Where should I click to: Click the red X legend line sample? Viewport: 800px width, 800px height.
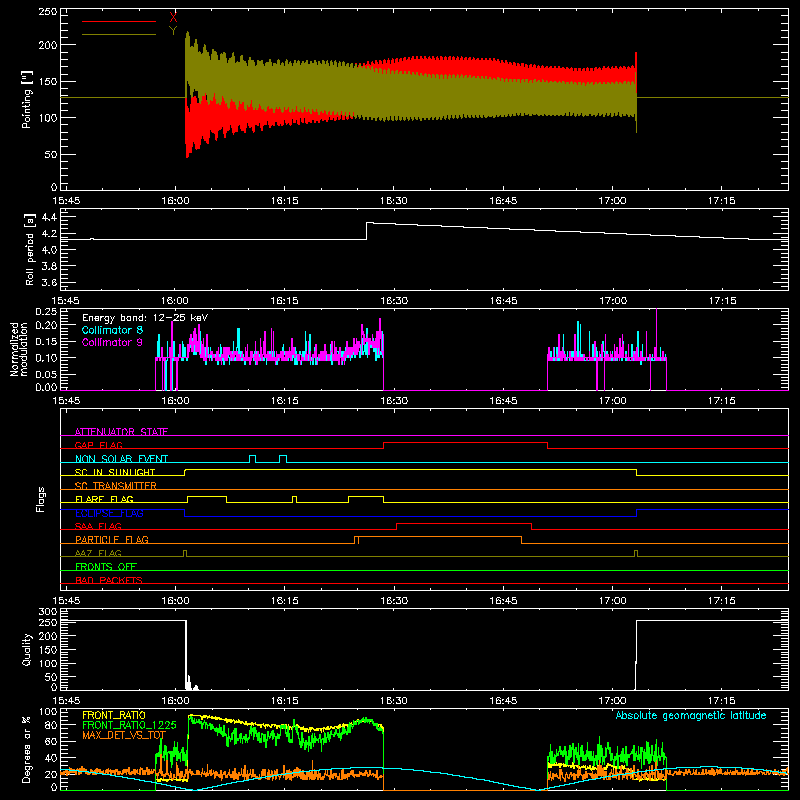[x=119, y=21]
